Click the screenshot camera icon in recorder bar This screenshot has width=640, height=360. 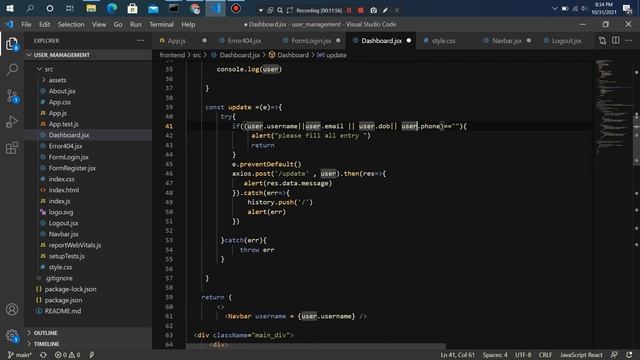pos(373,10)
